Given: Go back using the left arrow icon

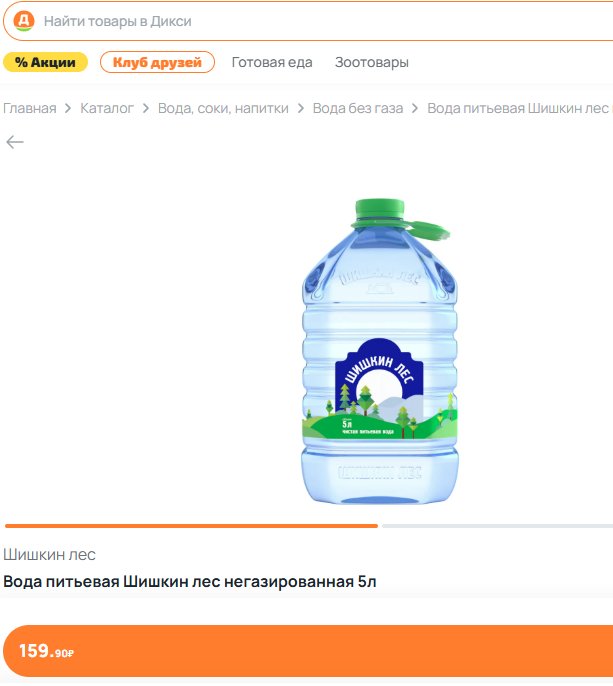Looking at the screenshot, I should 15,142.
